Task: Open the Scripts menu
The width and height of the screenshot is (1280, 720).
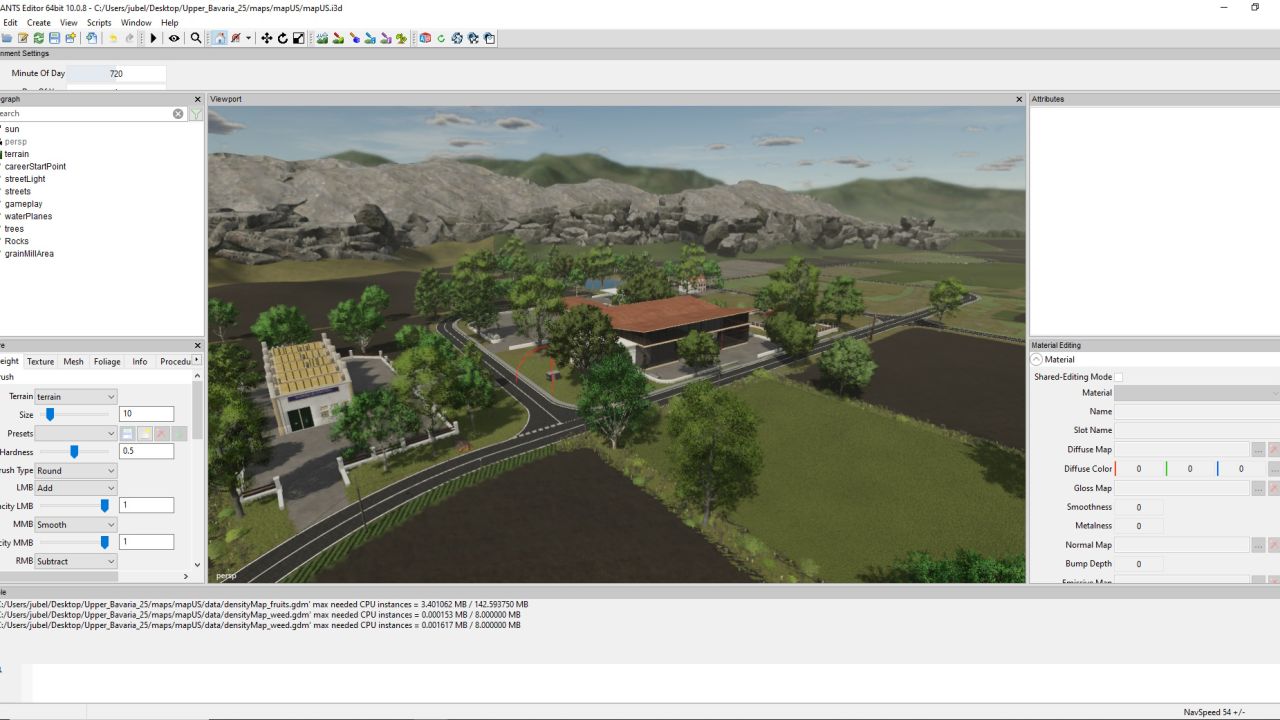Action: [x=99, y=22]
